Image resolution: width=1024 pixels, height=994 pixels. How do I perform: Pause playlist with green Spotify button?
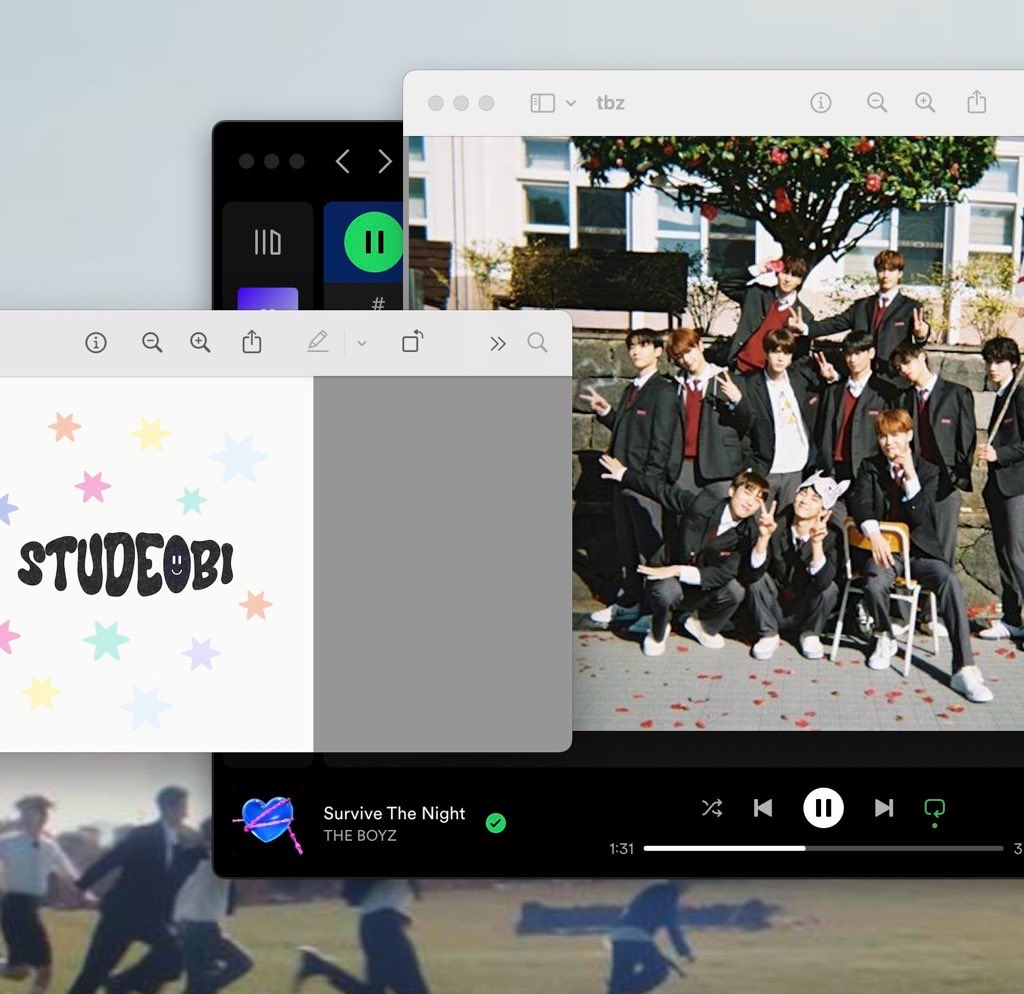click(x=374, y=242)
